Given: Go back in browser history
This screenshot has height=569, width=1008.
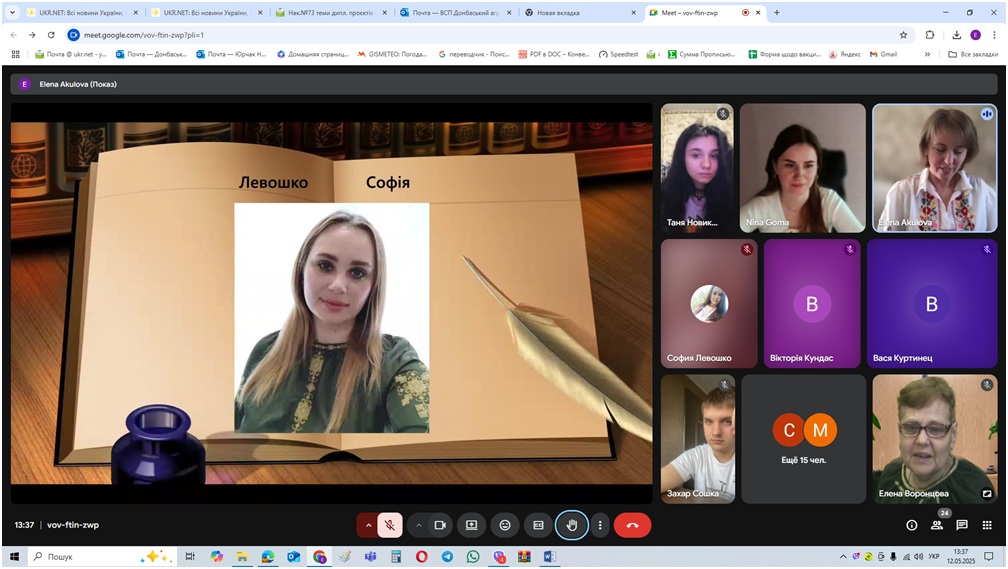Looking at the screenshot, I should 14,35.
